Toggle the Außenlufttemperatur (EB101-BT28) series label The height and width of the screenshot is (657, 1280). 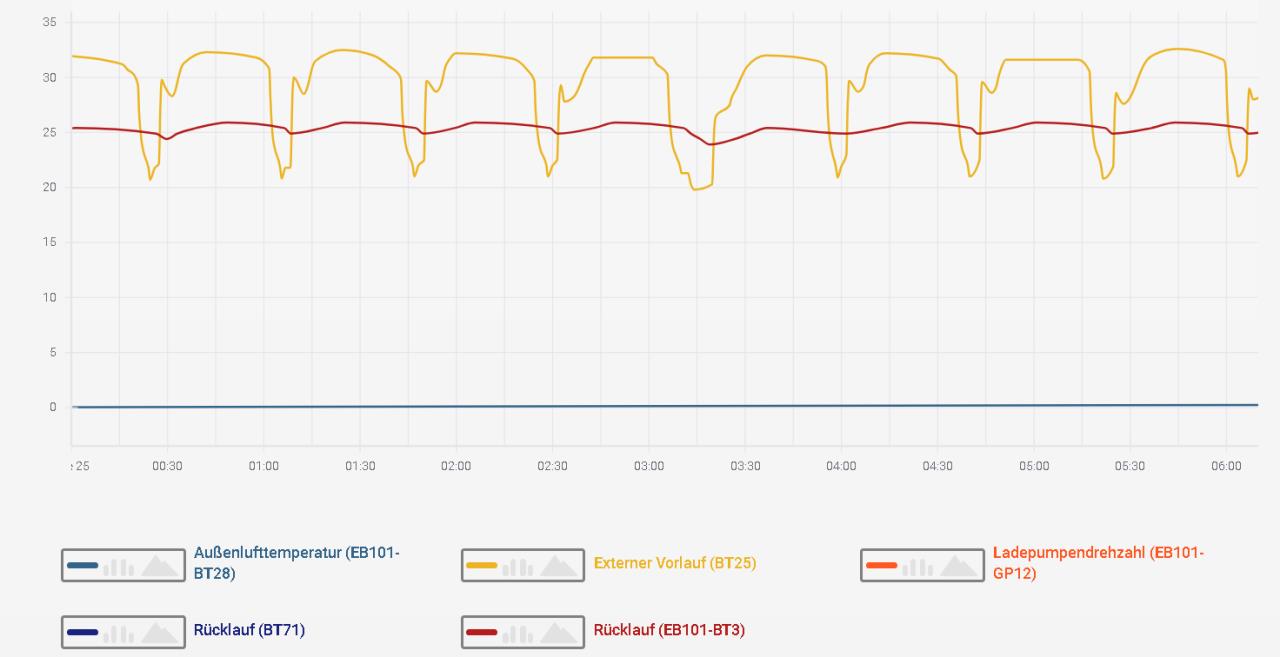click(x=296, y=563)
